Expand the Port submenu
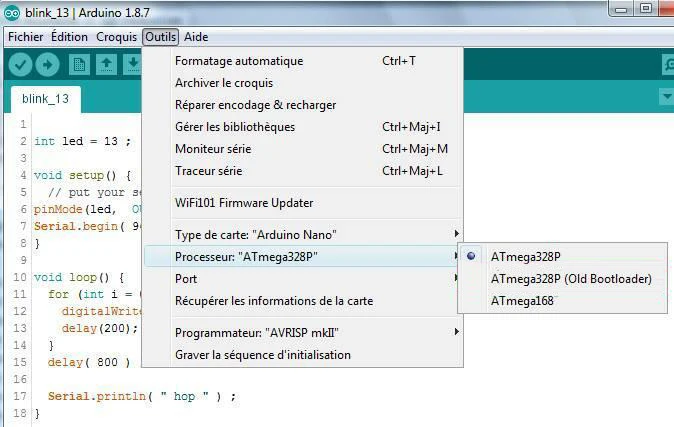The width and height of the screenshot is (674, 427). pyautogui.click(x=303, y=279)
